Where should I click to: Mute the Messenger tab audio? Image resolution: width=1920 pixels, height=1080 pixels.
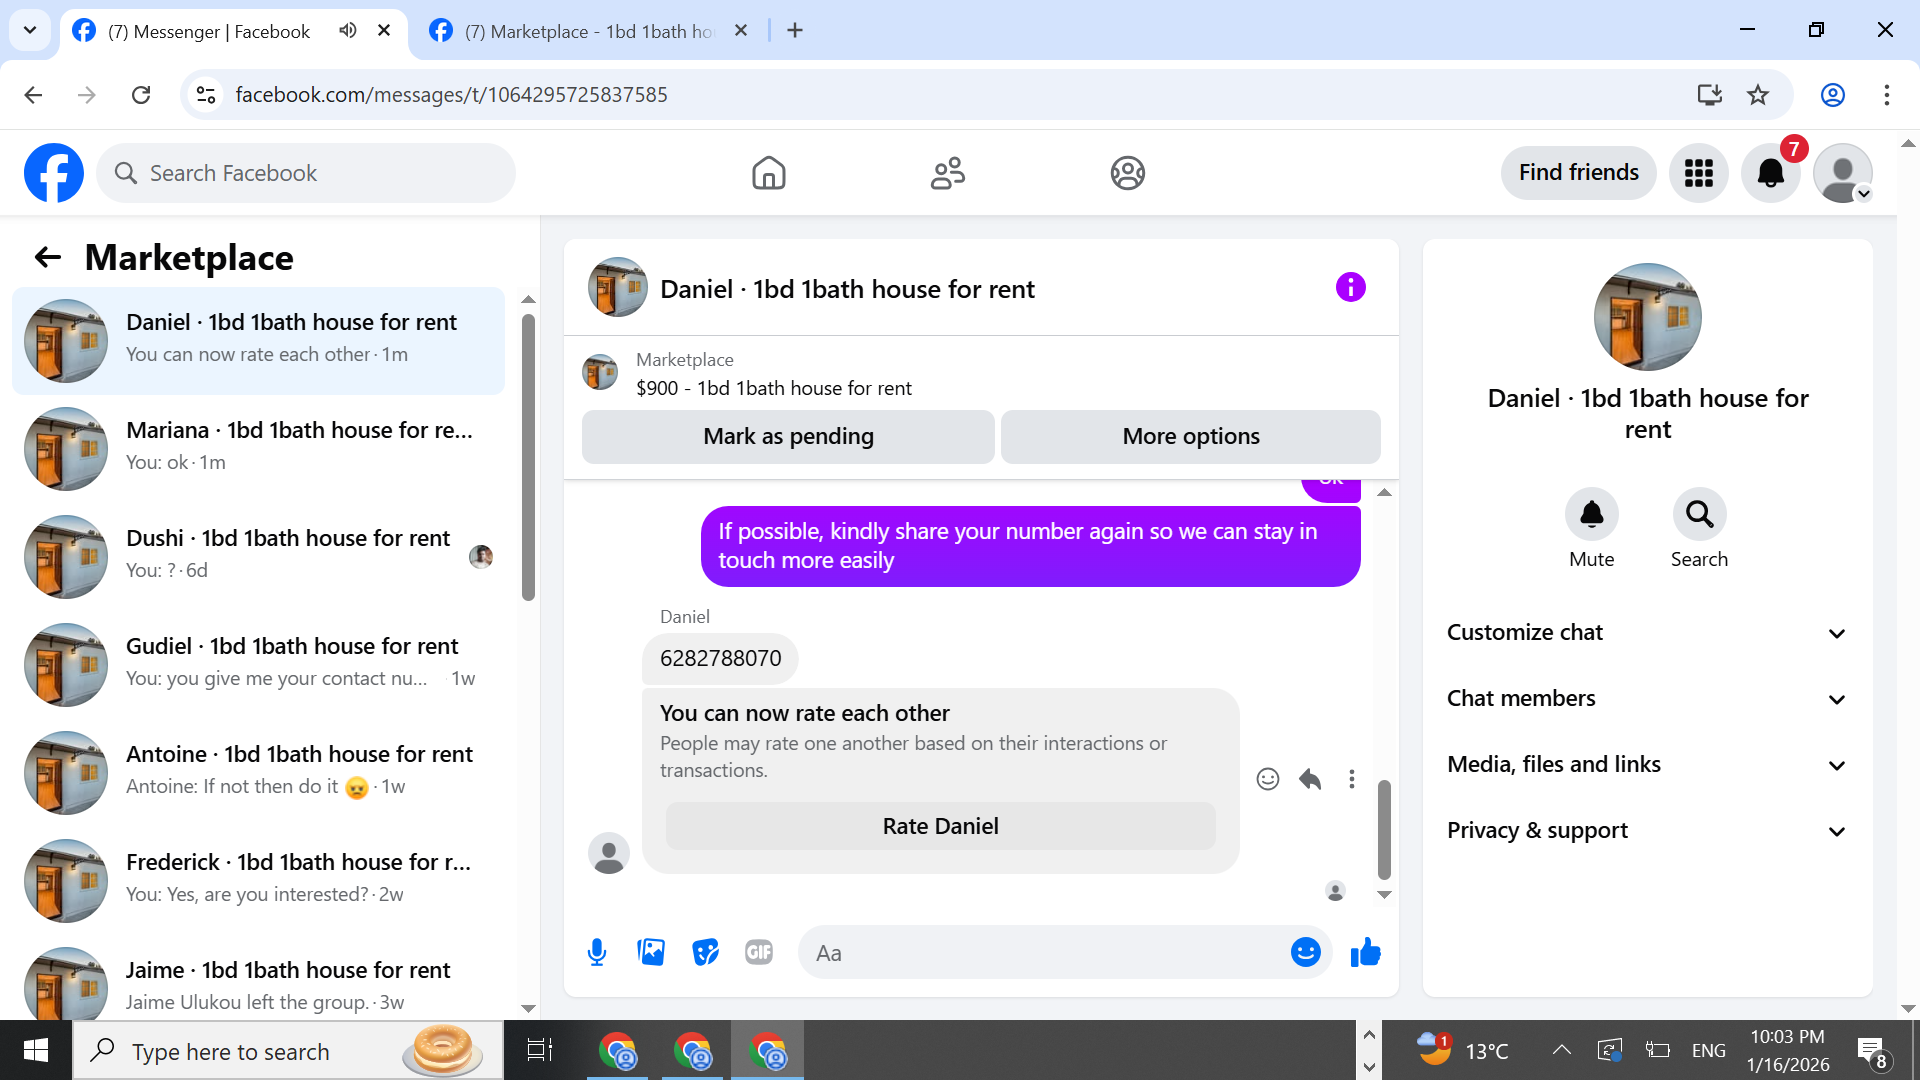click(x=347, y=30)
